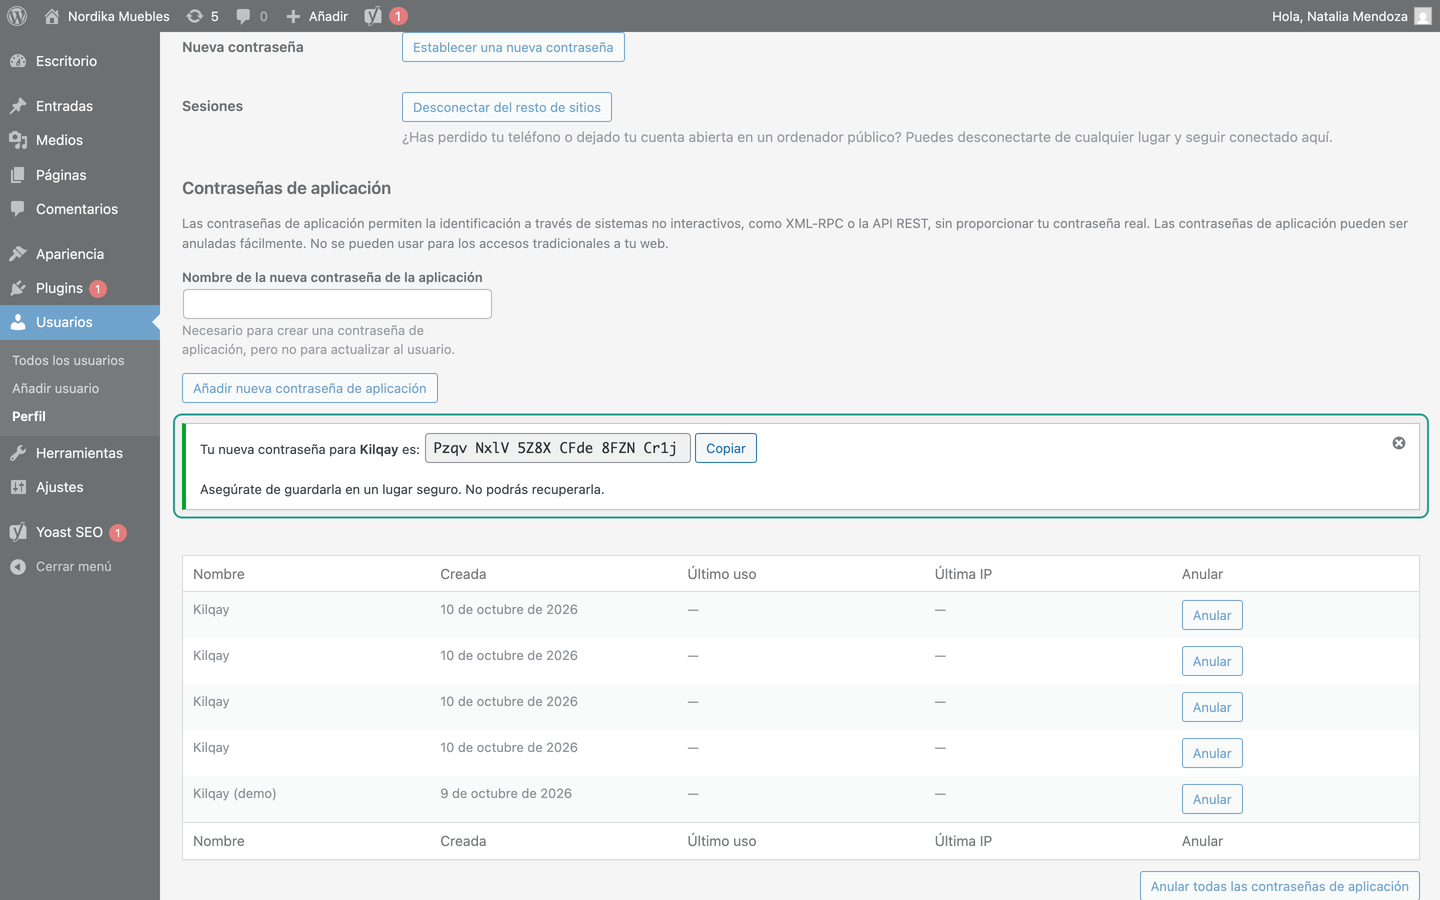Click the Apariencia paintbrush icon

point(18,254)
